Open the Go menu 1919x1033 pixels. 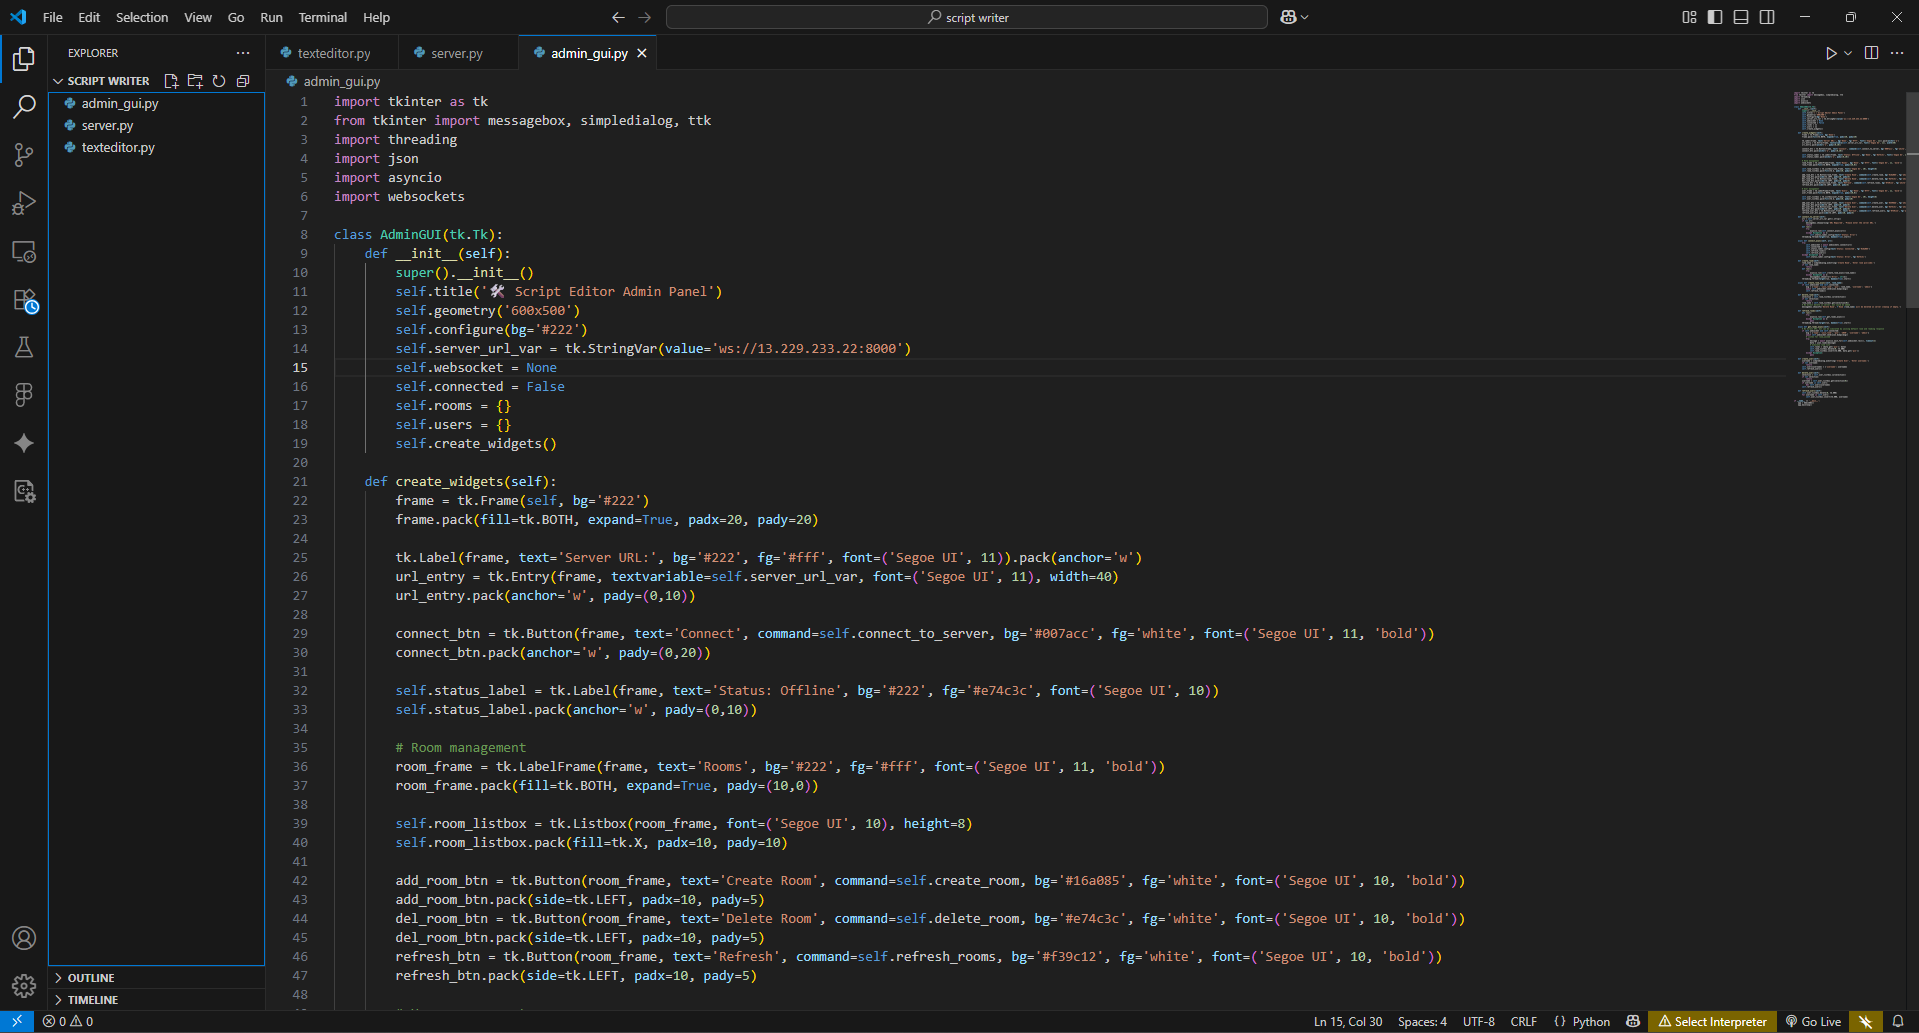tap(236, 17)
